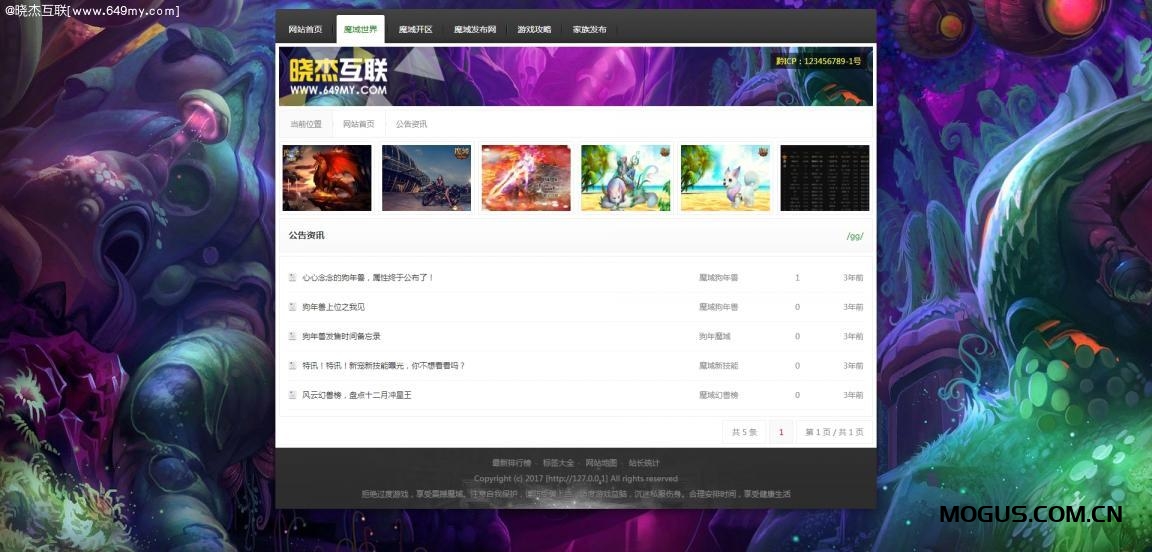Screen dimensions: 1152x552
Task: Click page number 1 in pagination
Action: point(781,432)
